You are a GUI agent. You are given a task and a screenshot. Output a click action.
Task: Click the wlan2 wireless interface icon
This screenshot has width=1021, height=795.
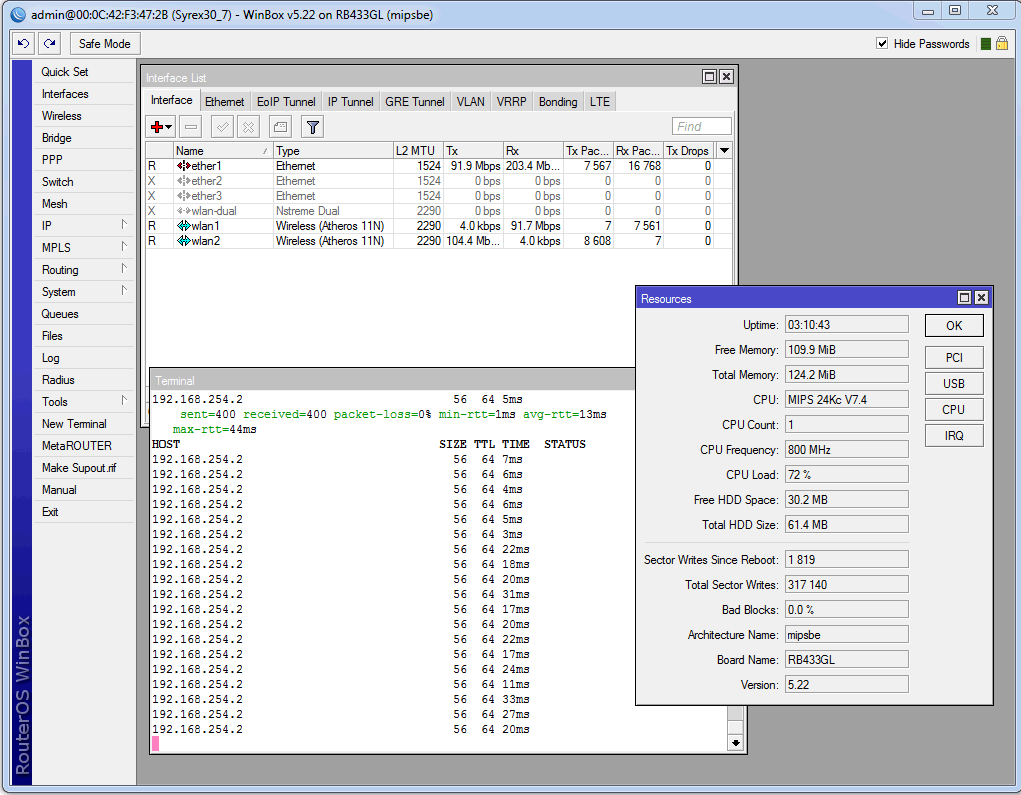(184, 241)
